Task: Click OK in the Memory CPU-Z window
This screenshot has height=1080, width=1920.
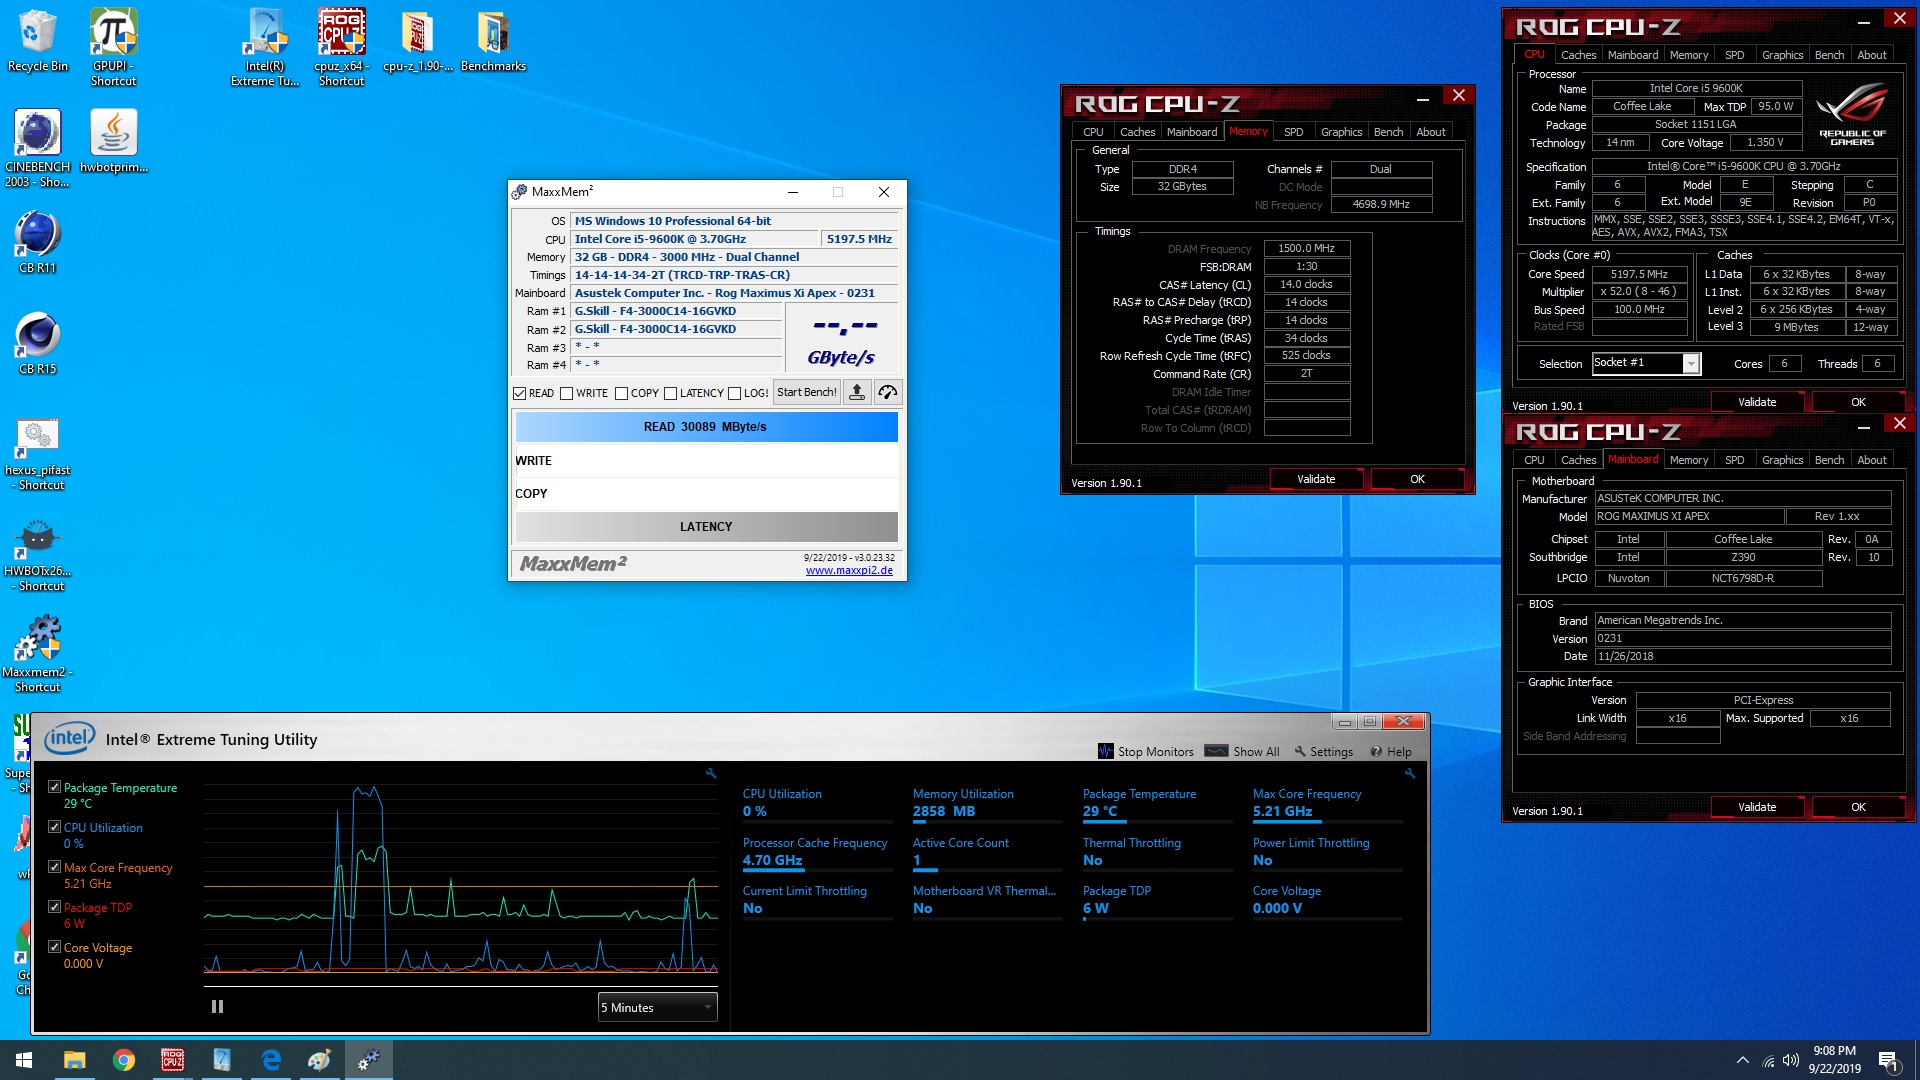Action: [x=1417, y=479]
